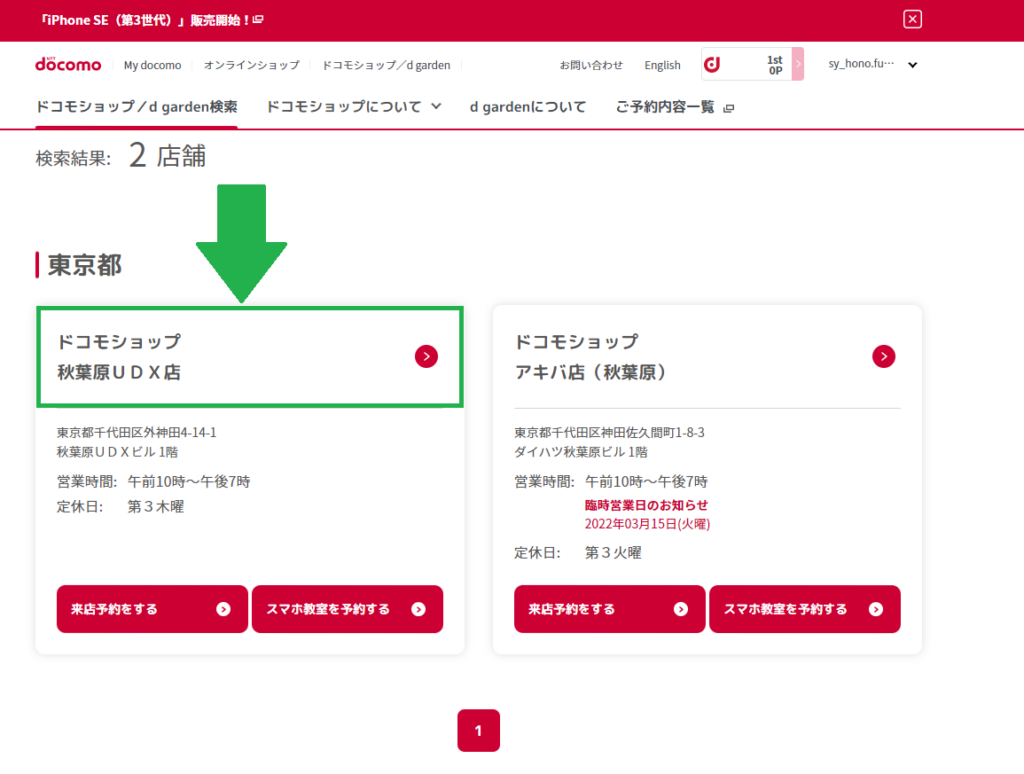Click red arrow icon for アキバ店
Viewport: 1024px width, 774px height.
pyautogui.click(x=884, y=357)
